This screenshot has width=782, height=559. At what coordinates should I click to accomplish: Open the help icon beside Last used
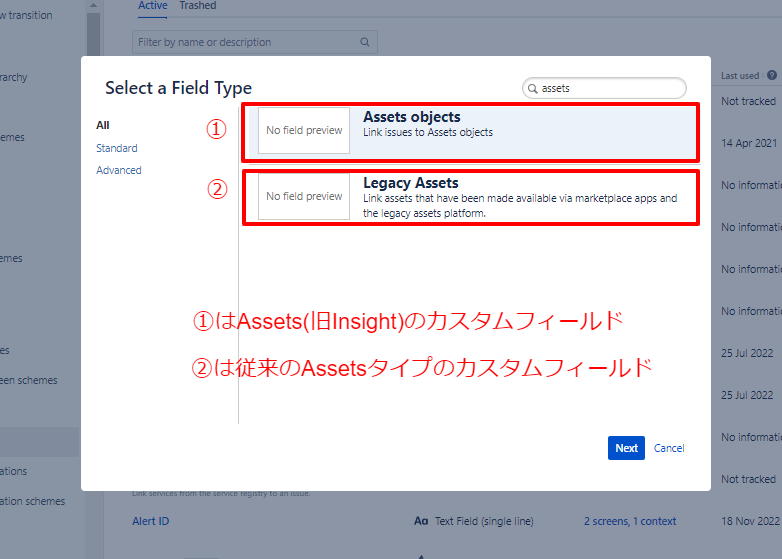(x=772, y=75)
